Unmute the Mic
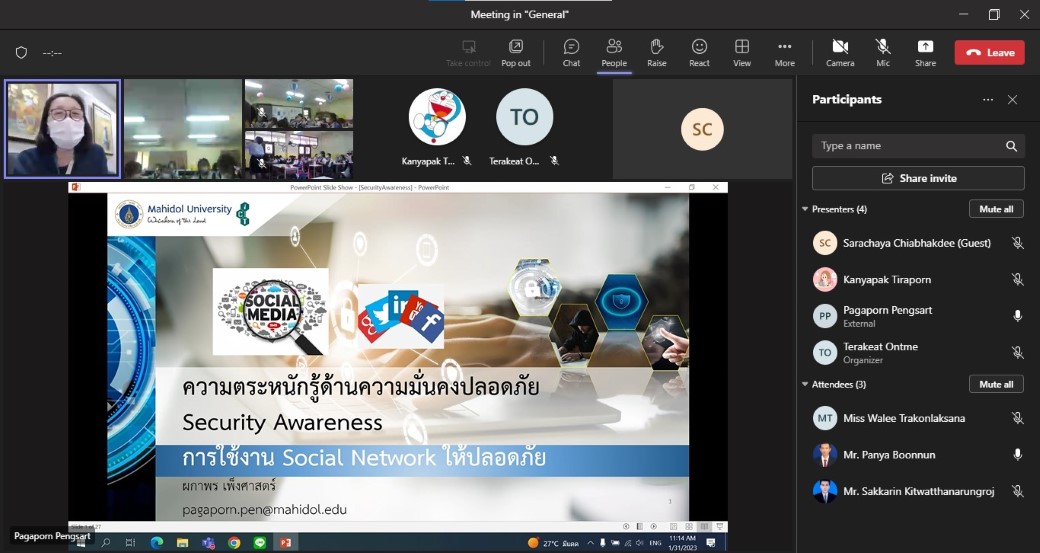1040x553 pixels. (x=883, y=52)
